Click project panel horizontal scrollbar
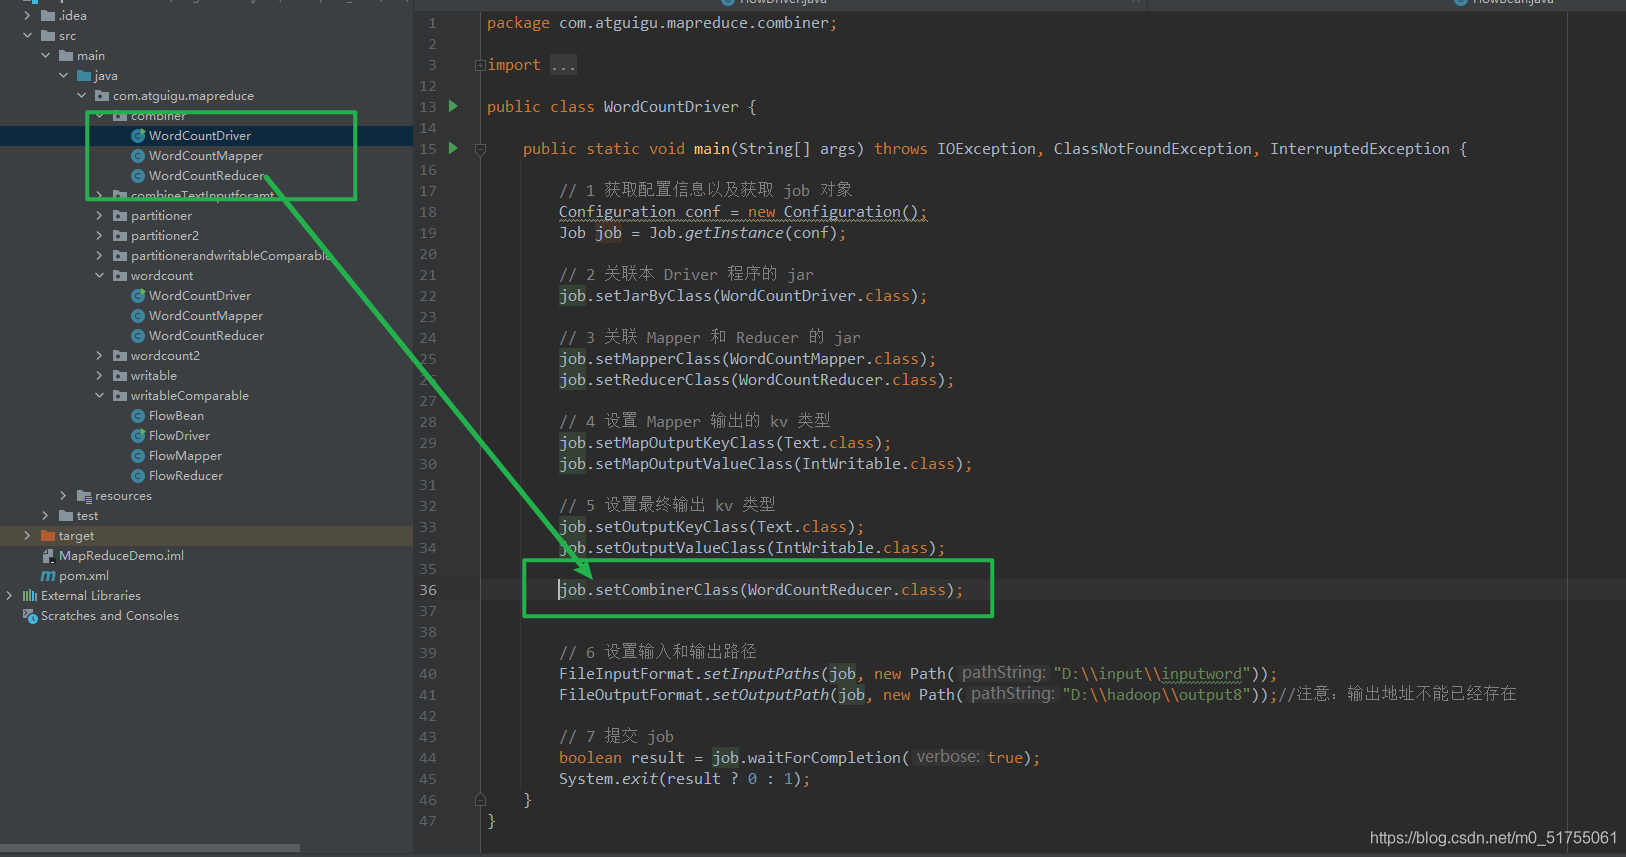The height and width of the screenshot is (857, 1626). tap(150, 848)
